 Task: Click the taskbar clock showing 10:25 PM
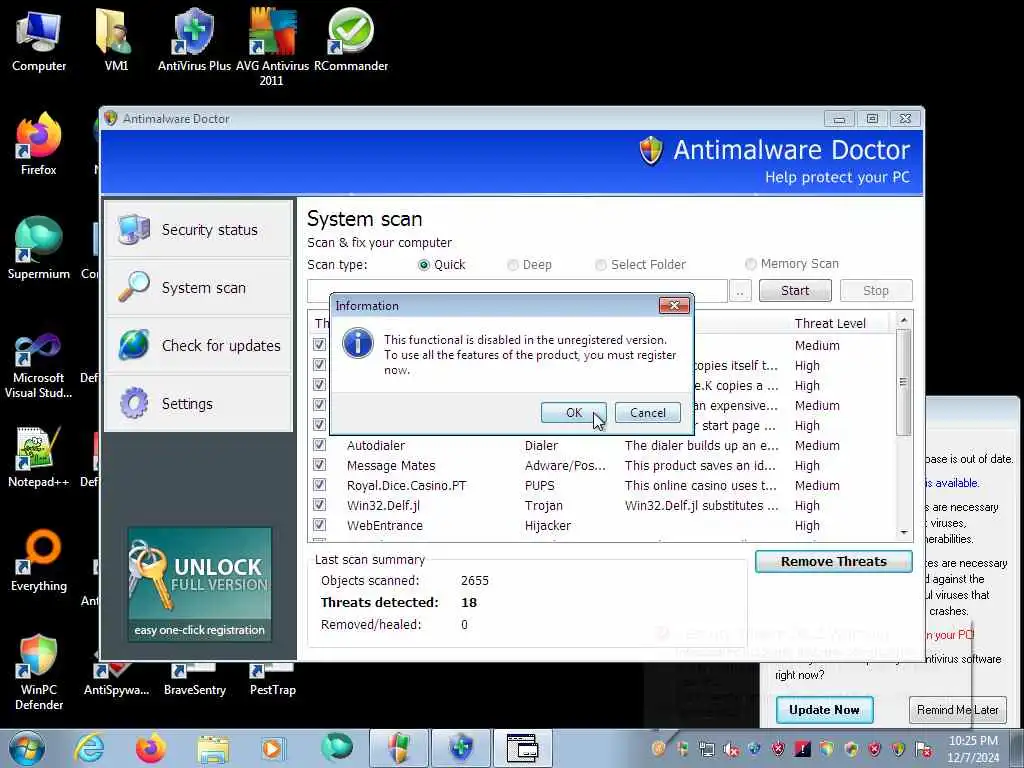(x=973, y=749)
